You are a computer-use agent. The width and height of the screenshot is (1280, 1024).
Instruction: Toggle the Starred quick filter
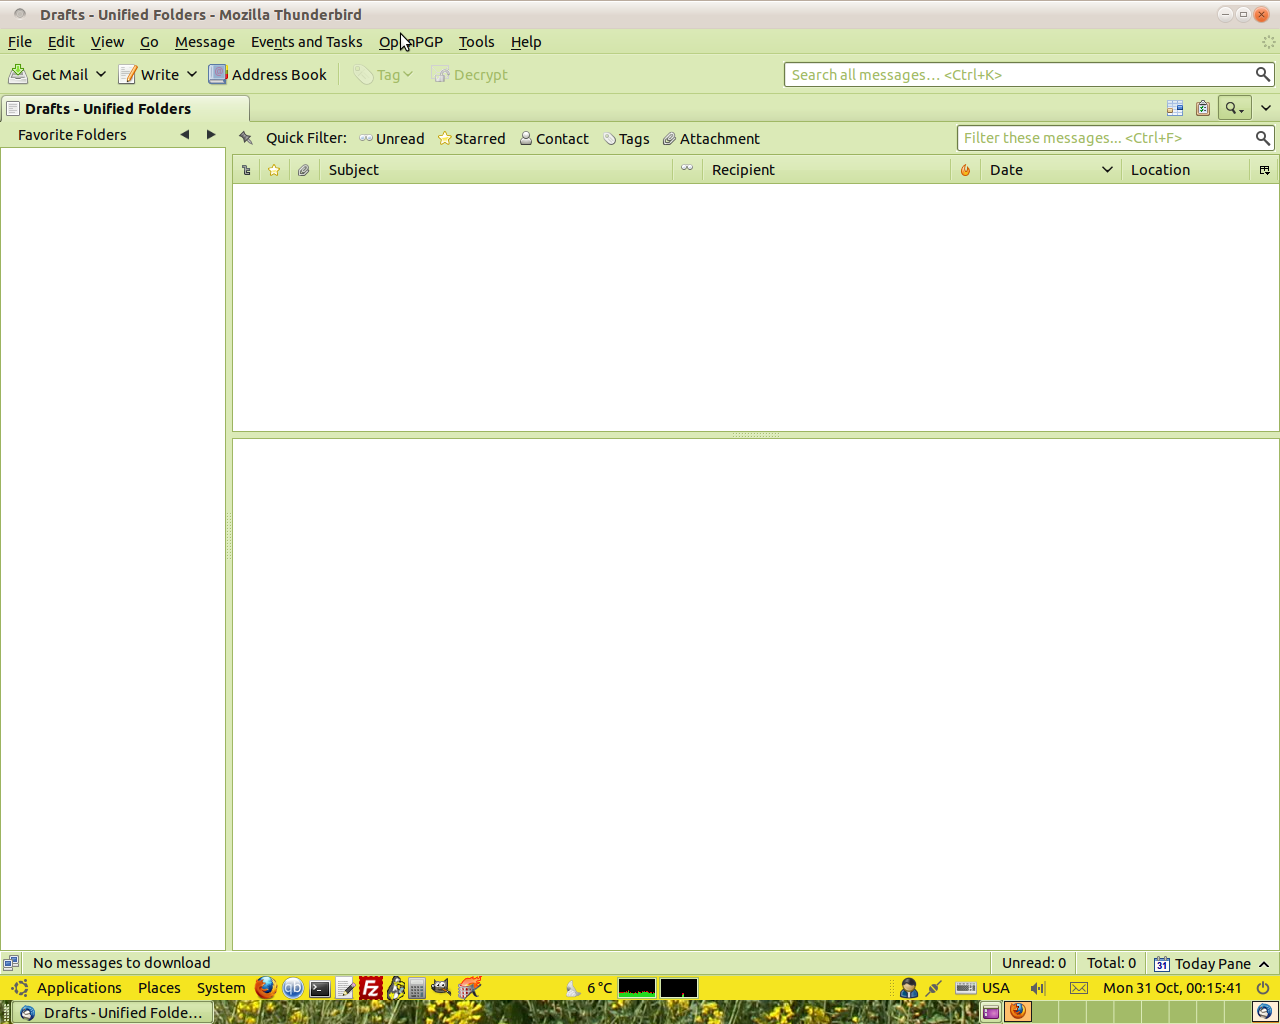point(471,139)
